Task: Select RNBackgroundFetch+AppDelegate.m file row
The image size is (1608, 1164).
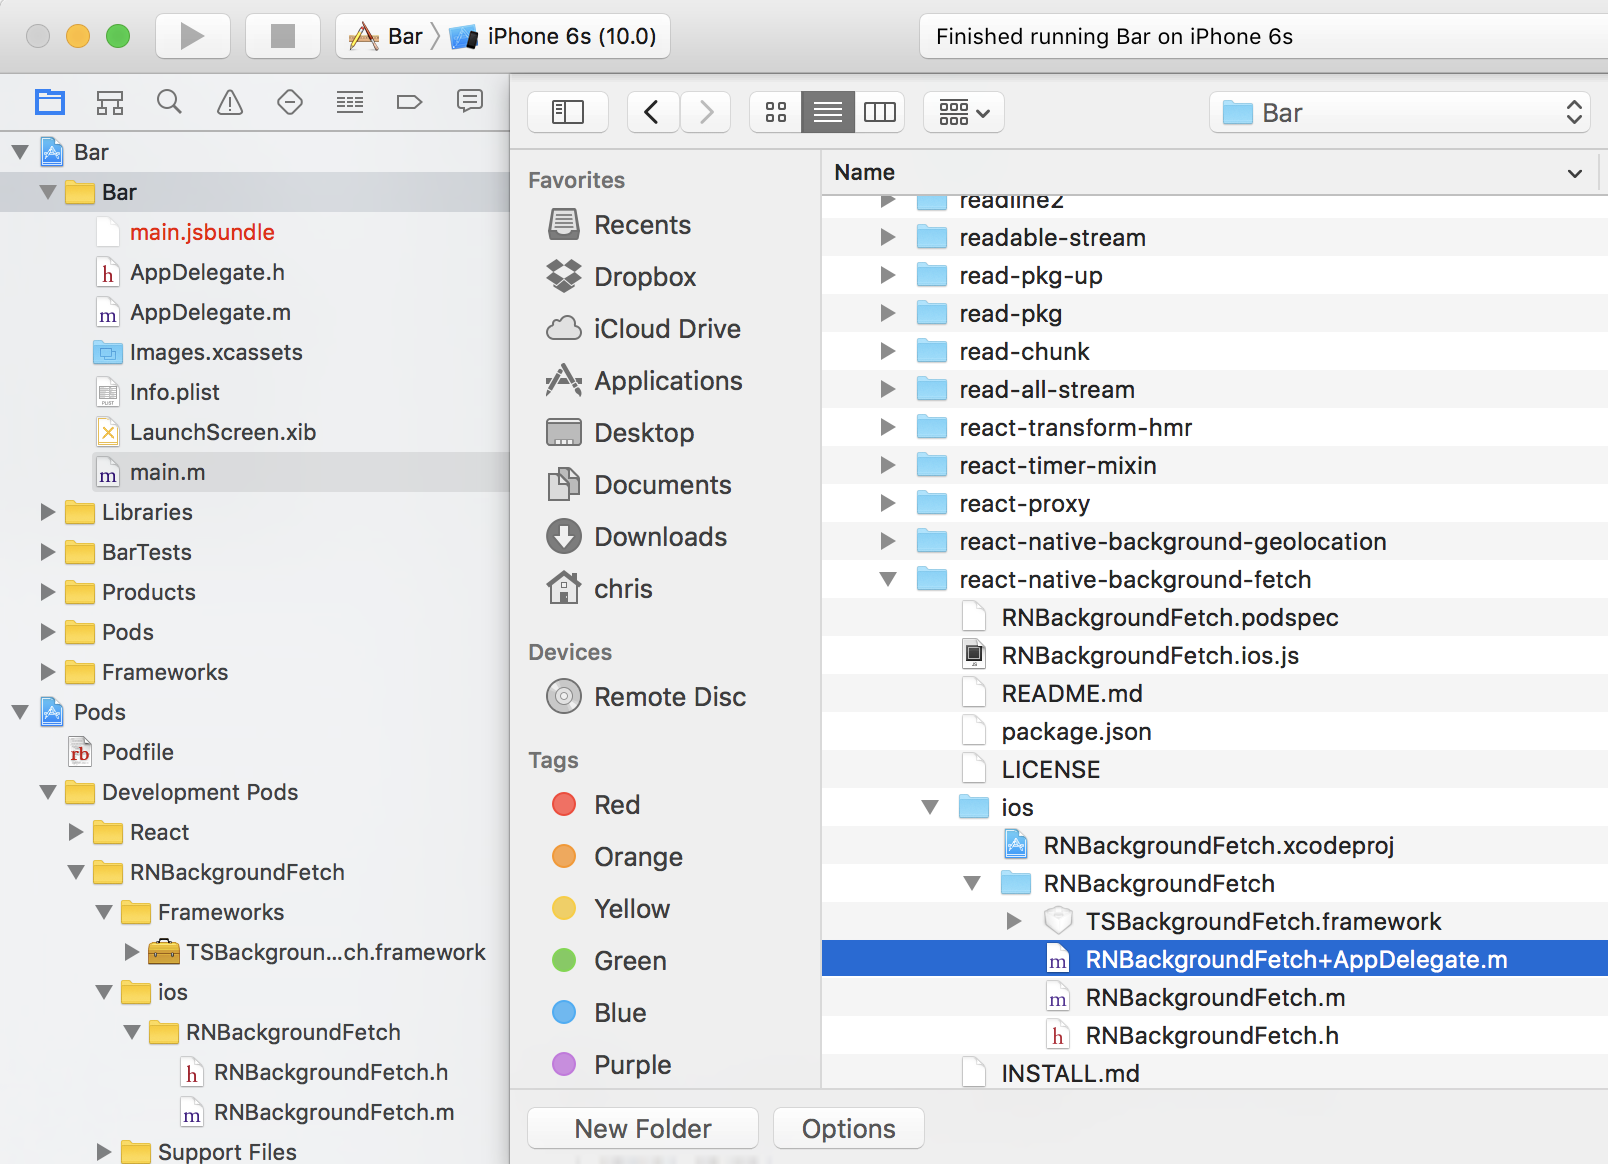Action: 1215,959
